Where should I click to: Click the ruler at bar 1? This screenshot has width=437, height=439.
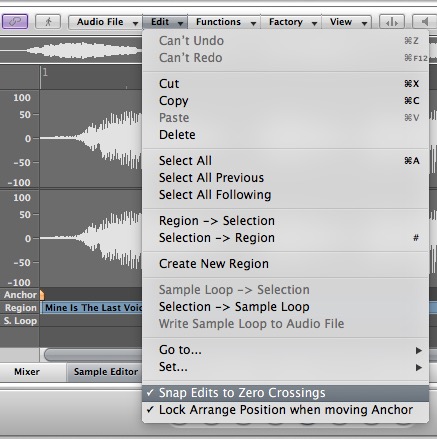pos(45,72)
